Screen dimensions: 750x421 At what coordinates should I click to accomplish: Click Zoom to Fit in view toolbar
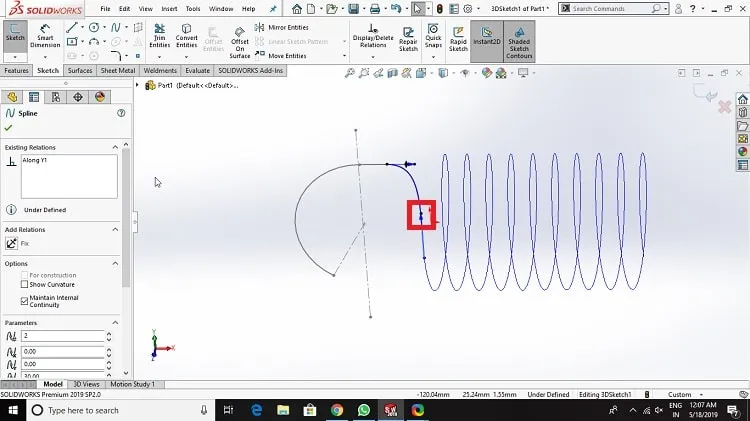tap(350, 73)
